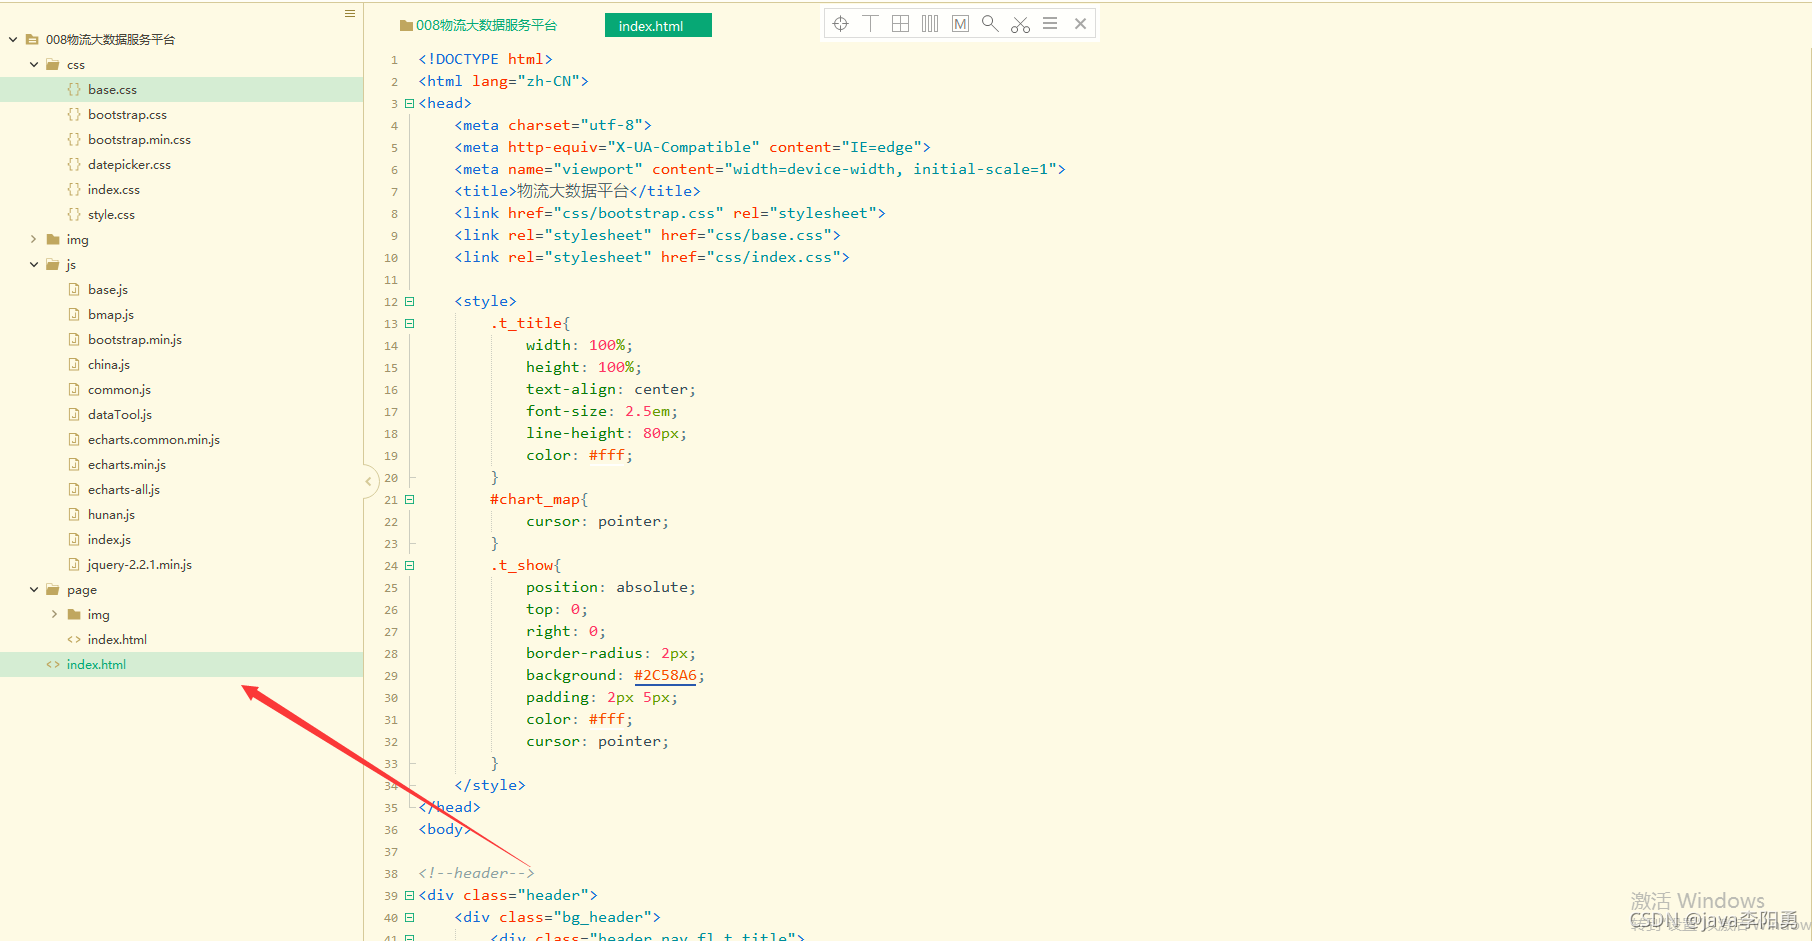
Task: Open style.css file
Action: coord(111,215)
